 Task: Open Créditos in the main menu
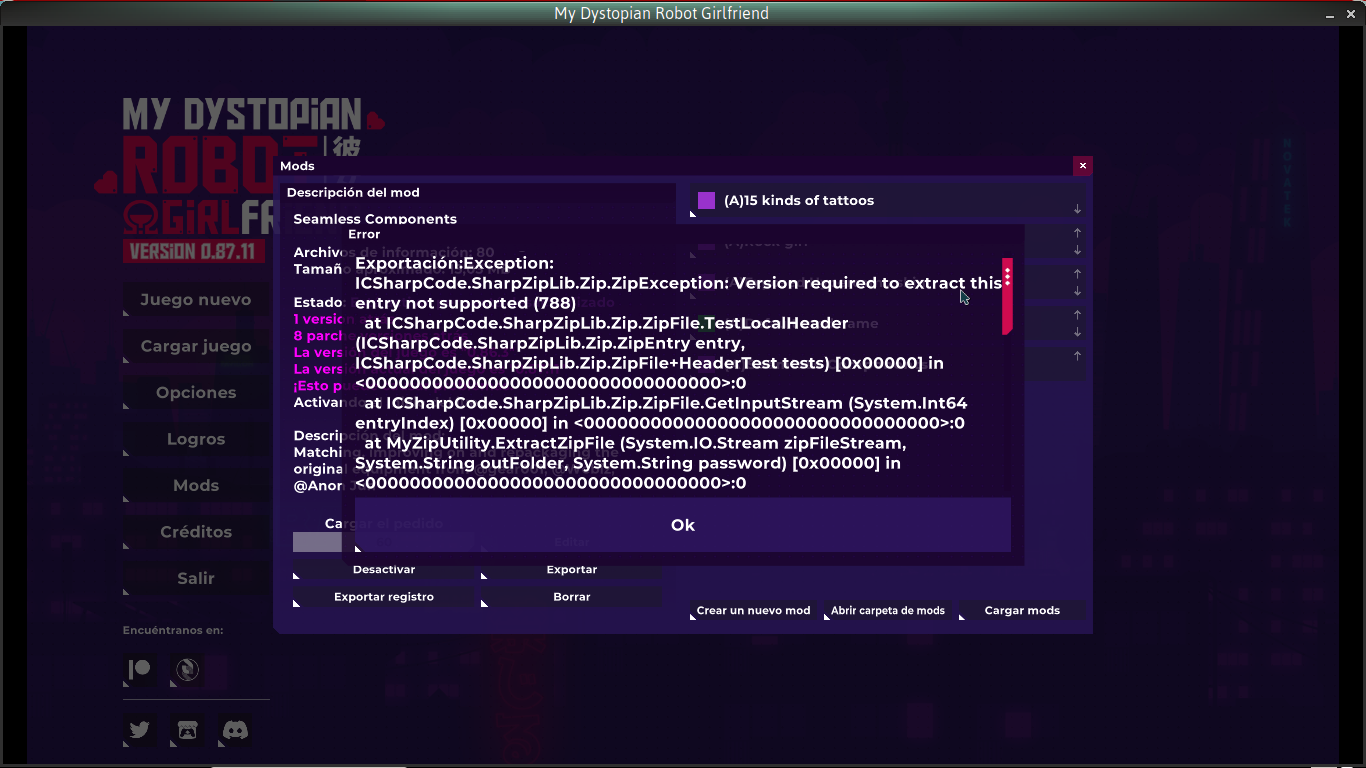click(196, 532)
